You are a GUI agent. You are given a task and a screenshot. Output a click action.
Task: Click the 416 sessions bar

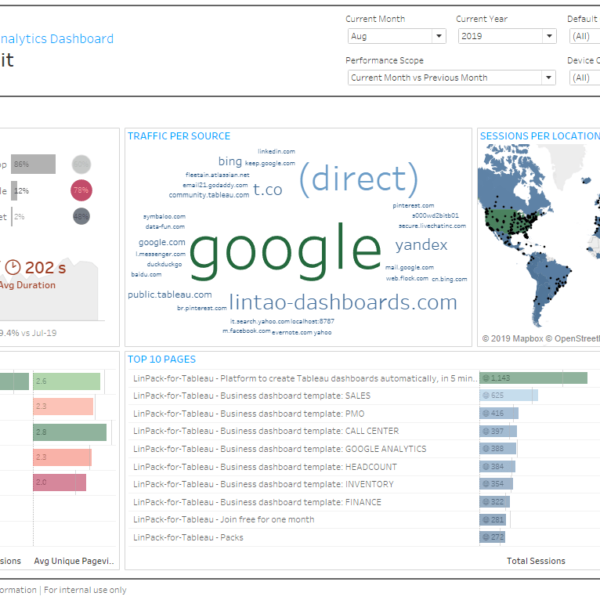click(x=499, y=413)
